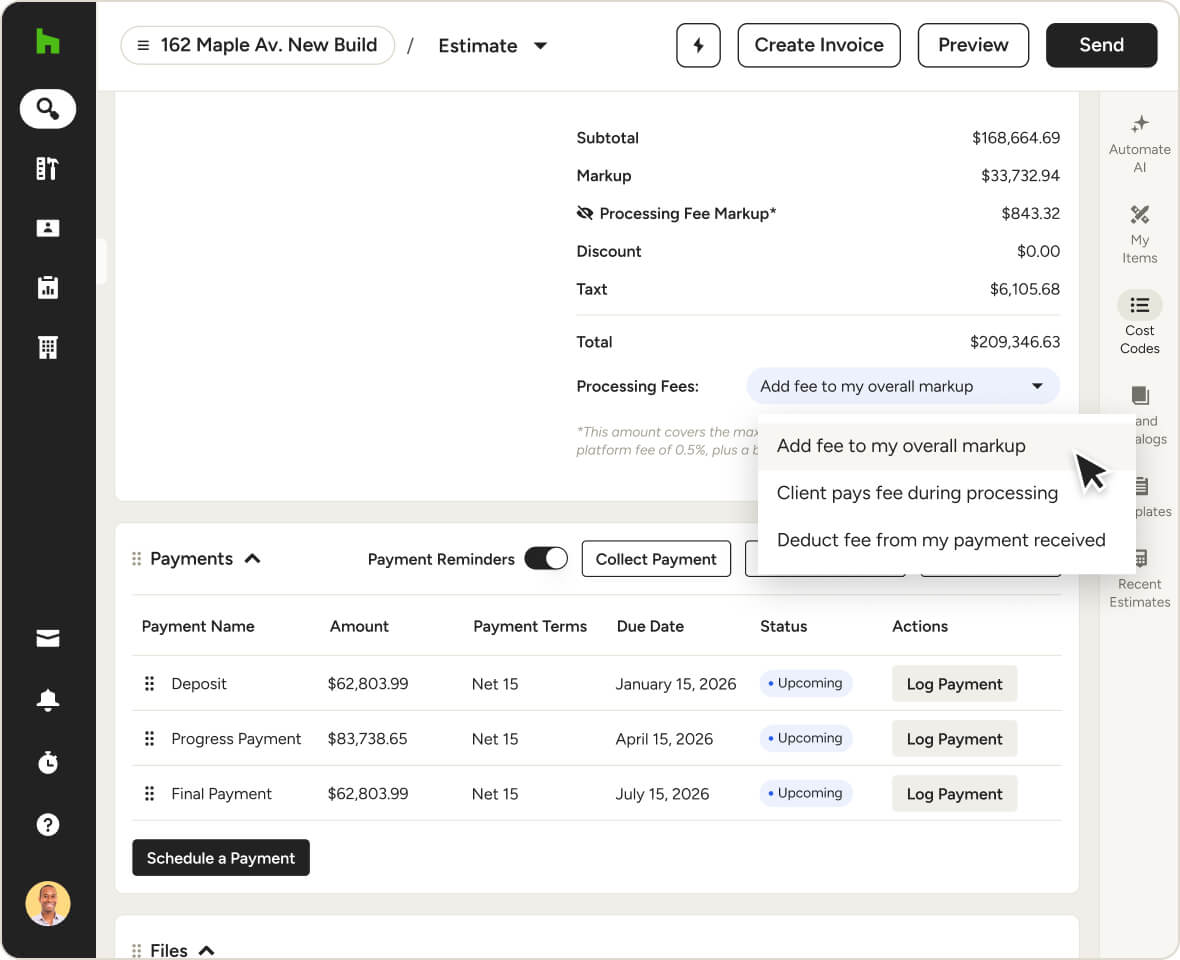Image resolution: width=1180 pixels, height=960 pixels.
Task: Click the Create Invoice button
Action: 818,46
